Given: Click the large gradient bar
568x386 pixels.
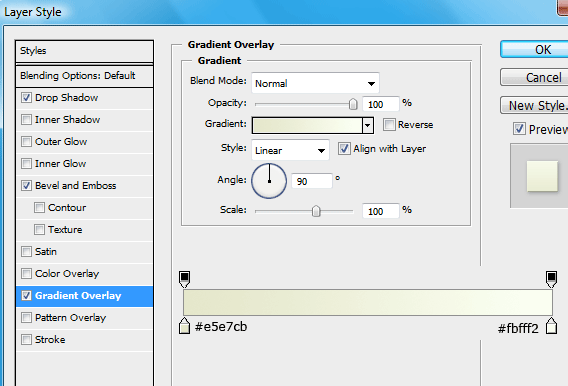Looking at the screenshot, I should coord(368,302).
